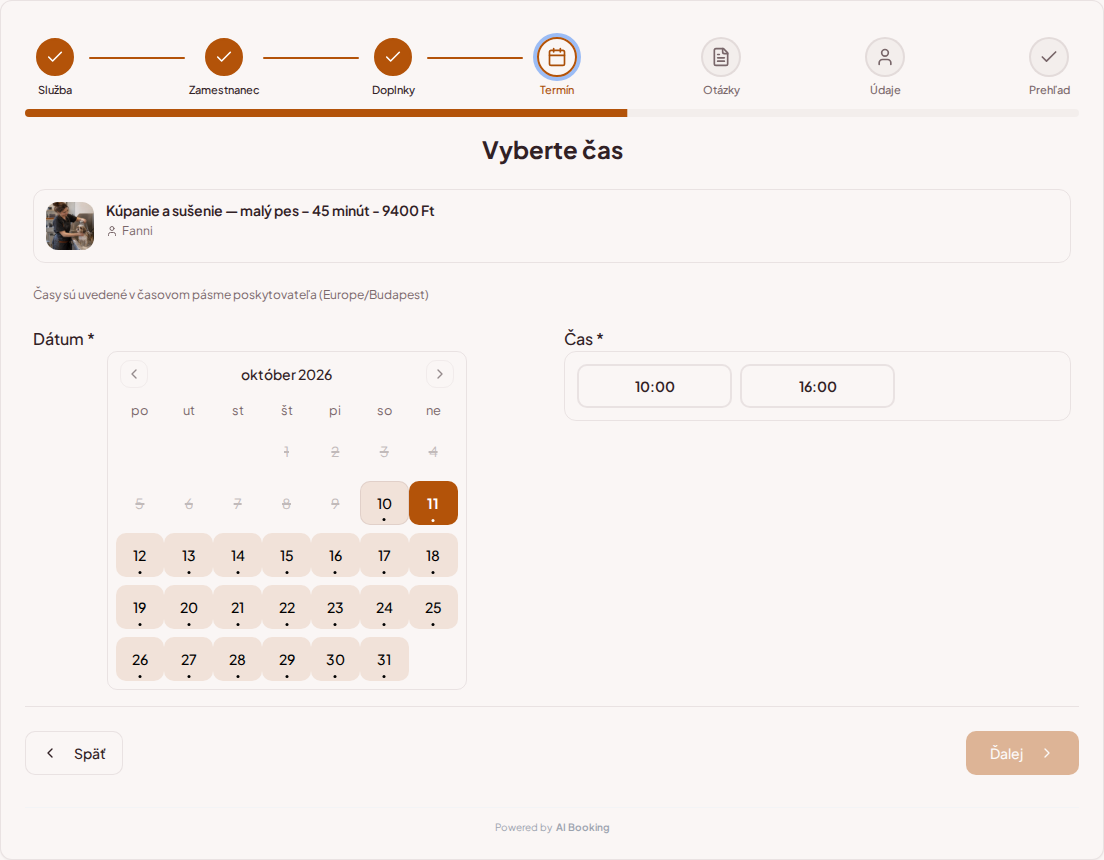This screenshot has height=860, width=1104.
Task: Open the AI Booking link
Action: (582, 828)
